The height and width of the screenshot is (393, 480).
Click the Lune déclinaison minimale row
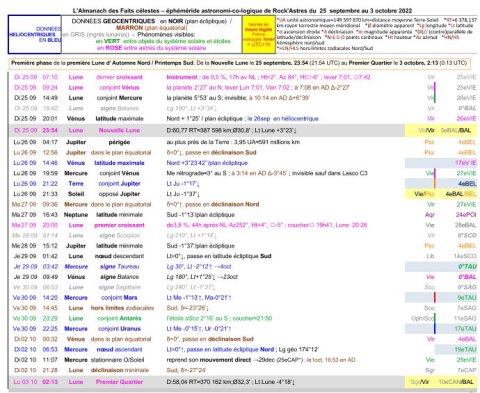(243, 370)
